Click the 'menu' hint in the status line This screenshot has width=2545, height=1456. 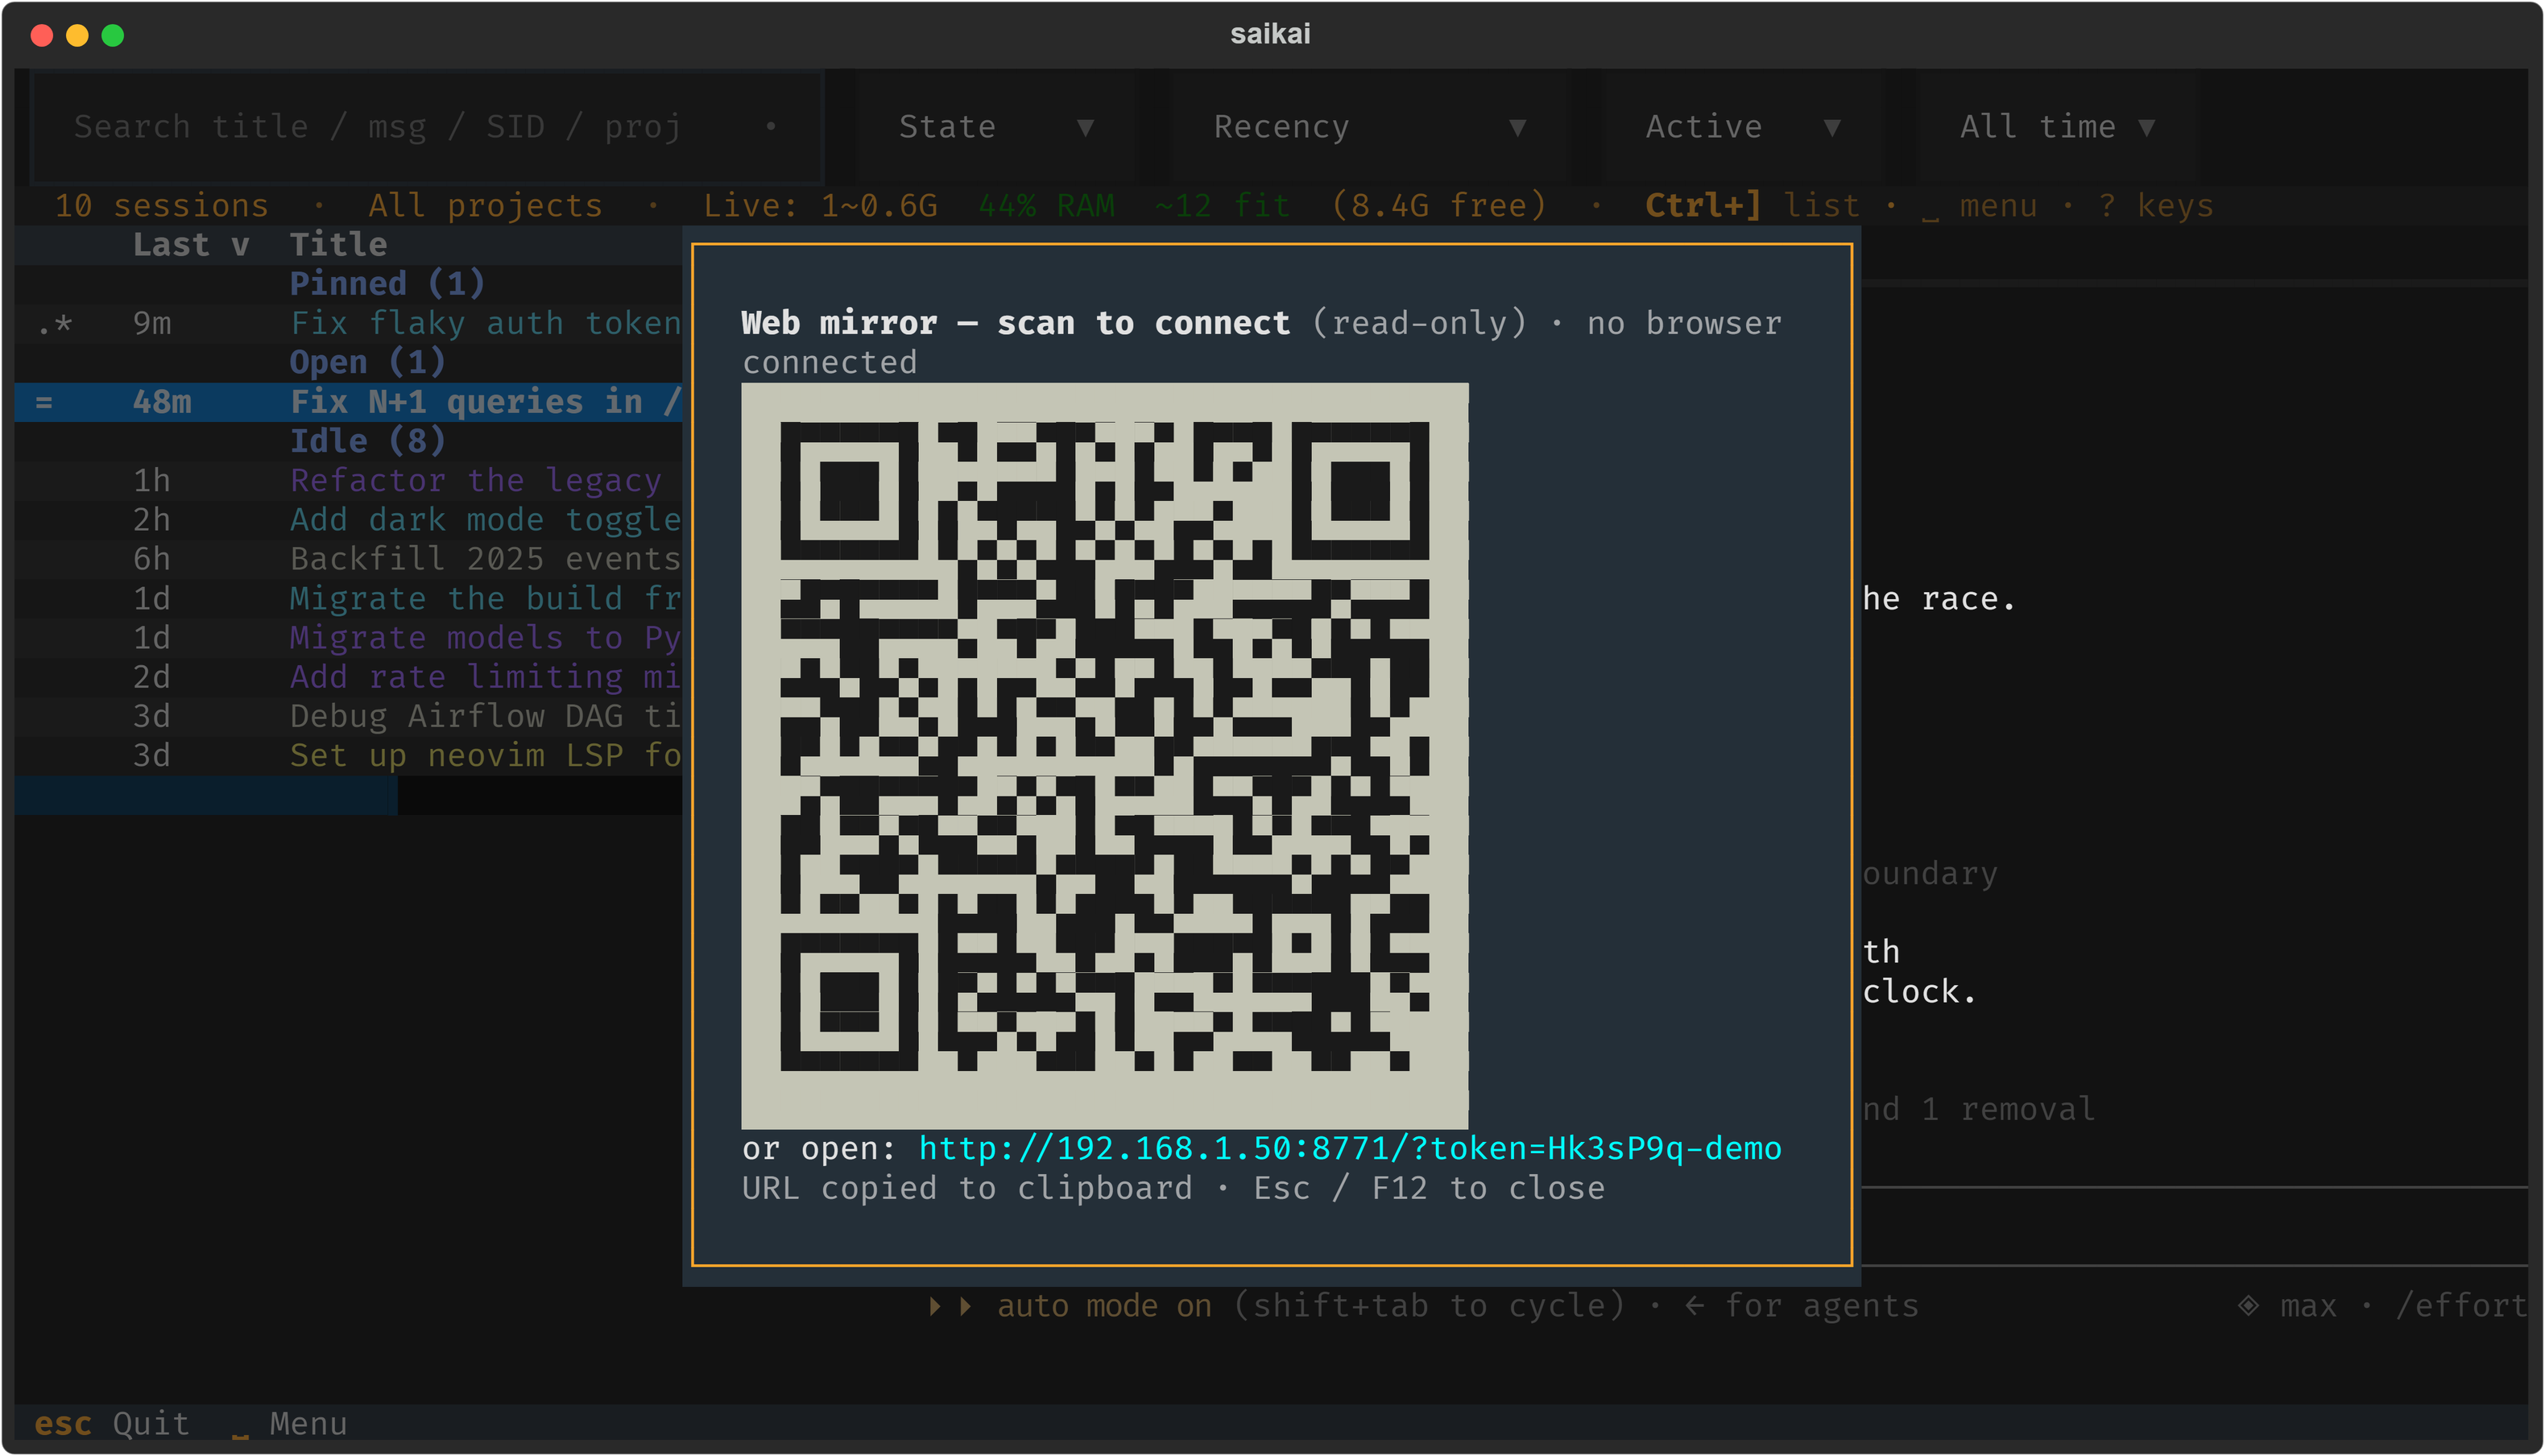(1980, 206)
